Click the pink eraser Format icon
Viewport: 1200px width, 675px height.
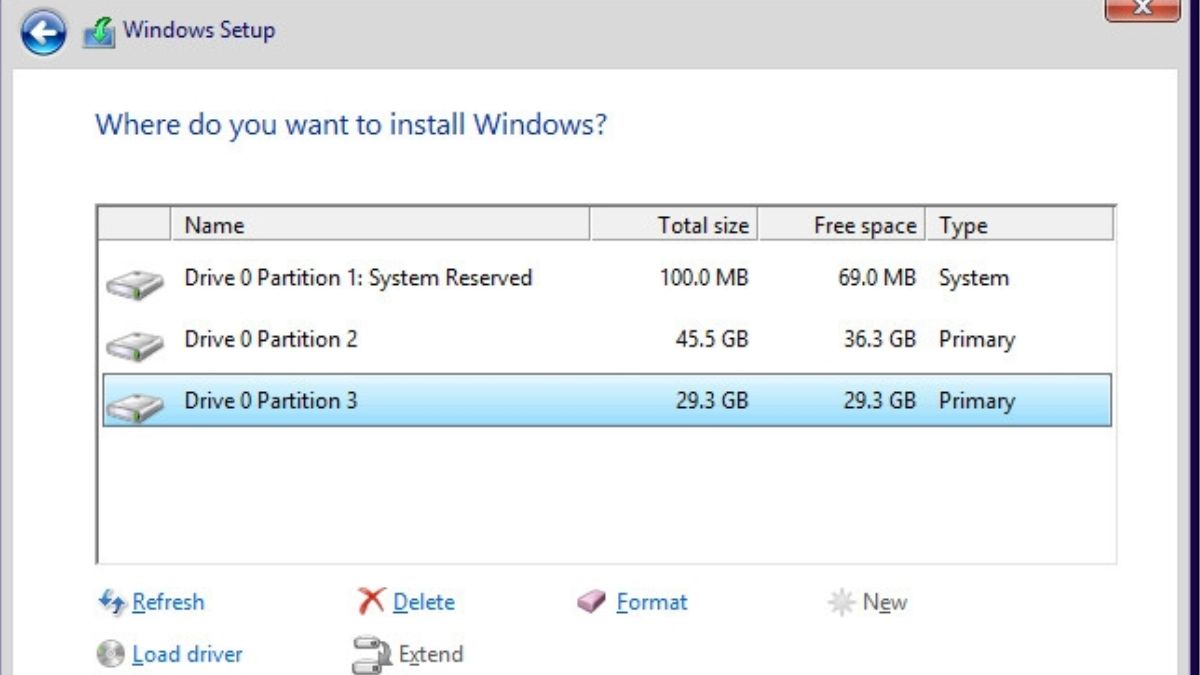pyautogui.click(x=592, y=602)
